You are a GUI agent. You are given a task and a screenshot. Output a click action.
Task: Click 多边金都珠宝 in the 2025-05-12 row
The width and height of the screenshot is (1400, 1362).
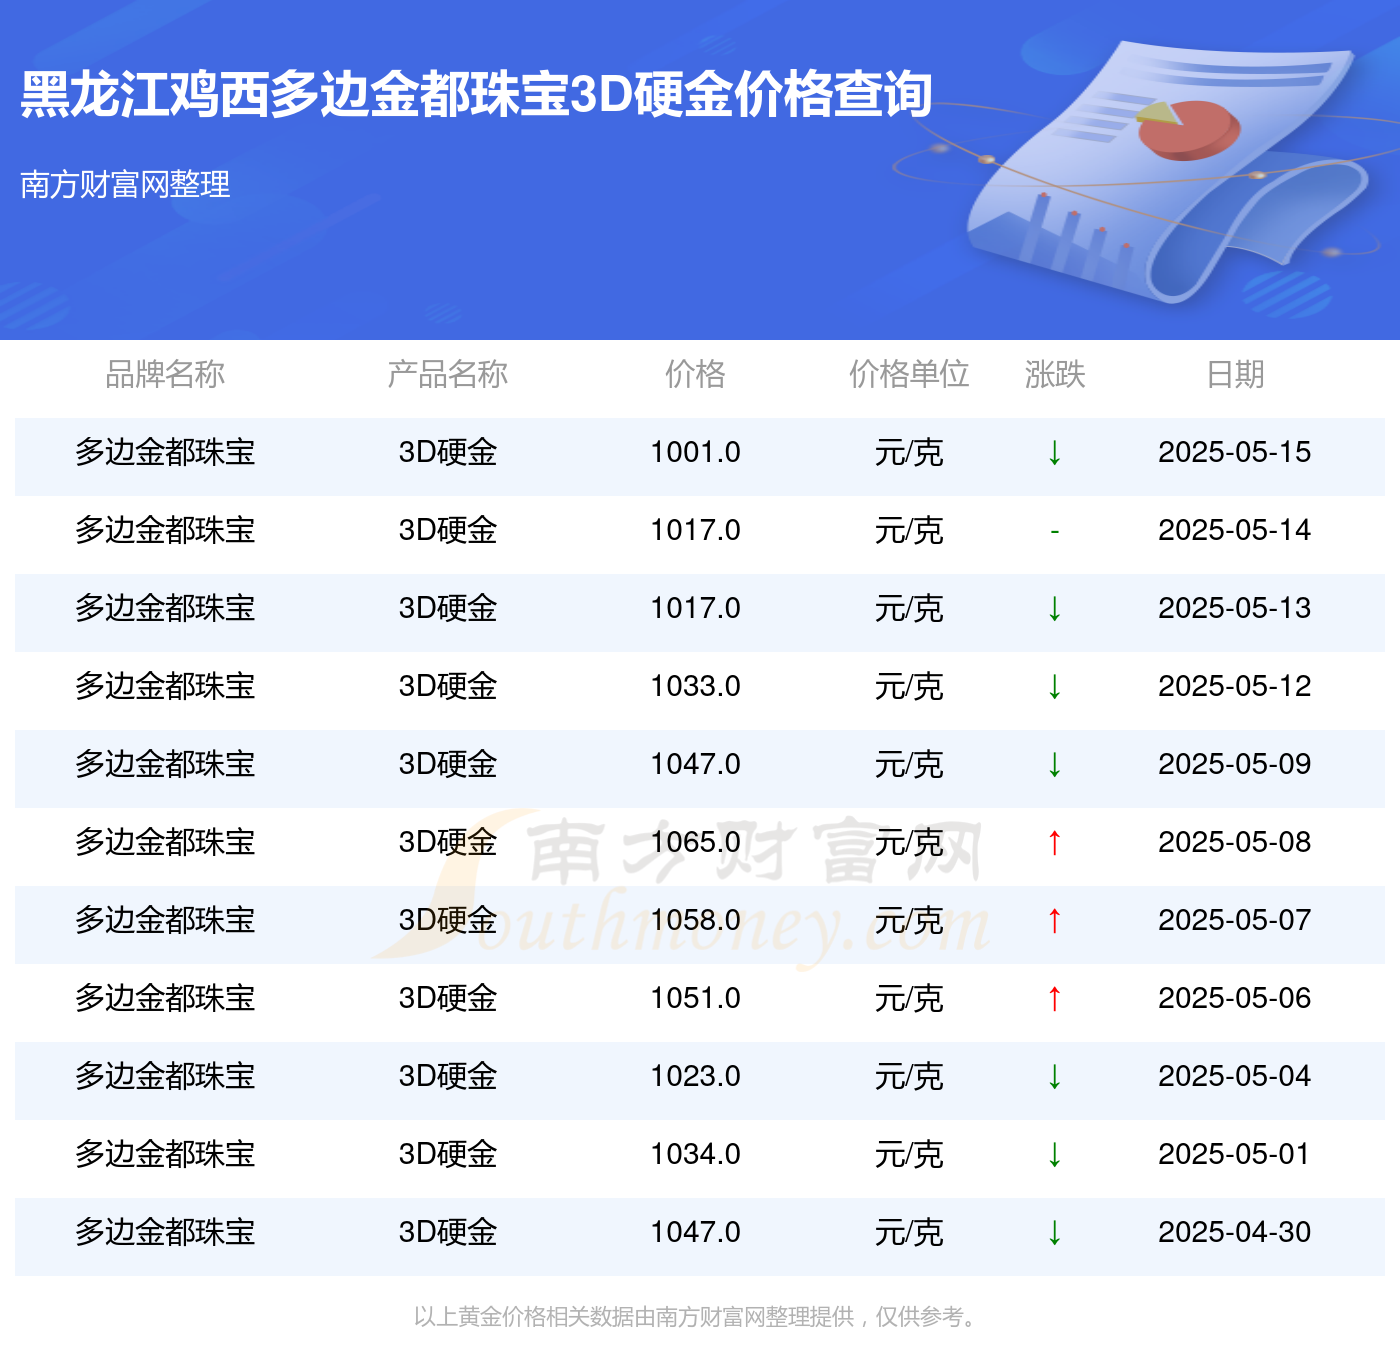[x=165, y=686]
